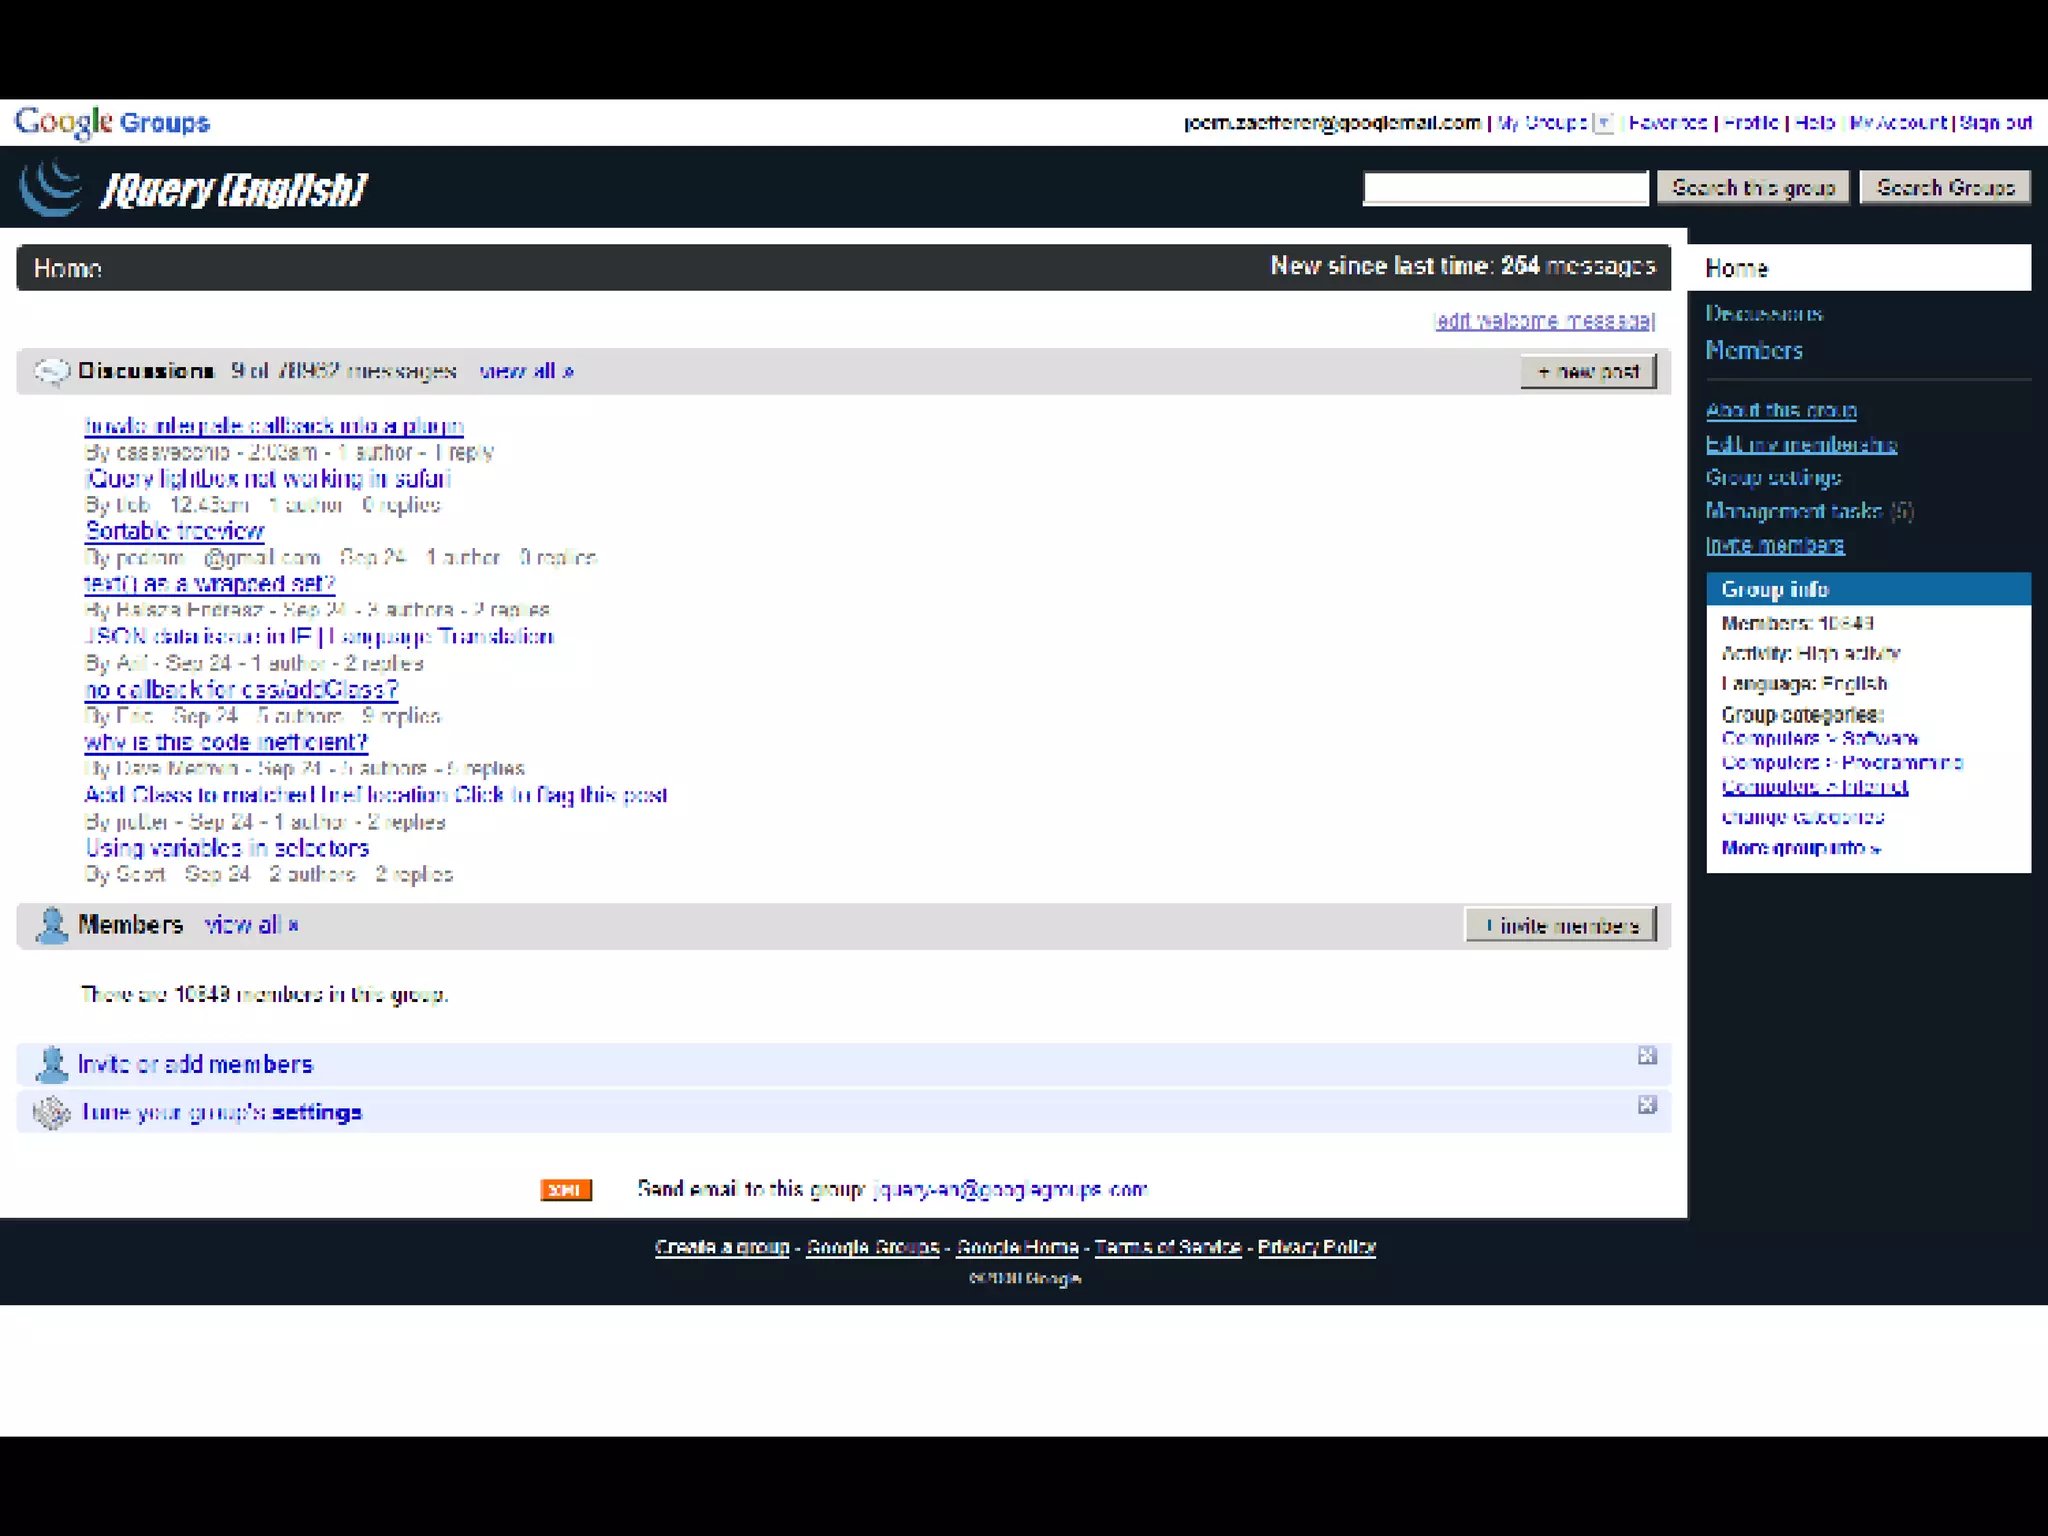This screenshot has height=1536, width=2048.
Task: Open the Discussions sidebar tab
Action: [1763, 314]
